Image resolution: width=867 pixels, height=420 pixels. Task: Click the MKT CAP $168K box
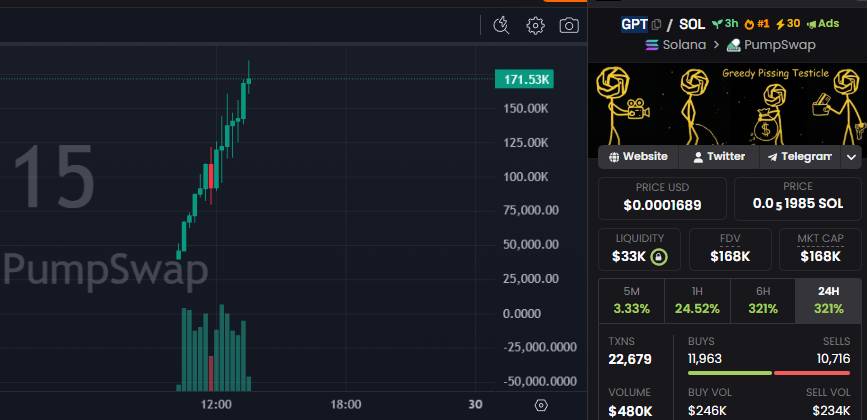pyautogui.click(x=821, y=249)
